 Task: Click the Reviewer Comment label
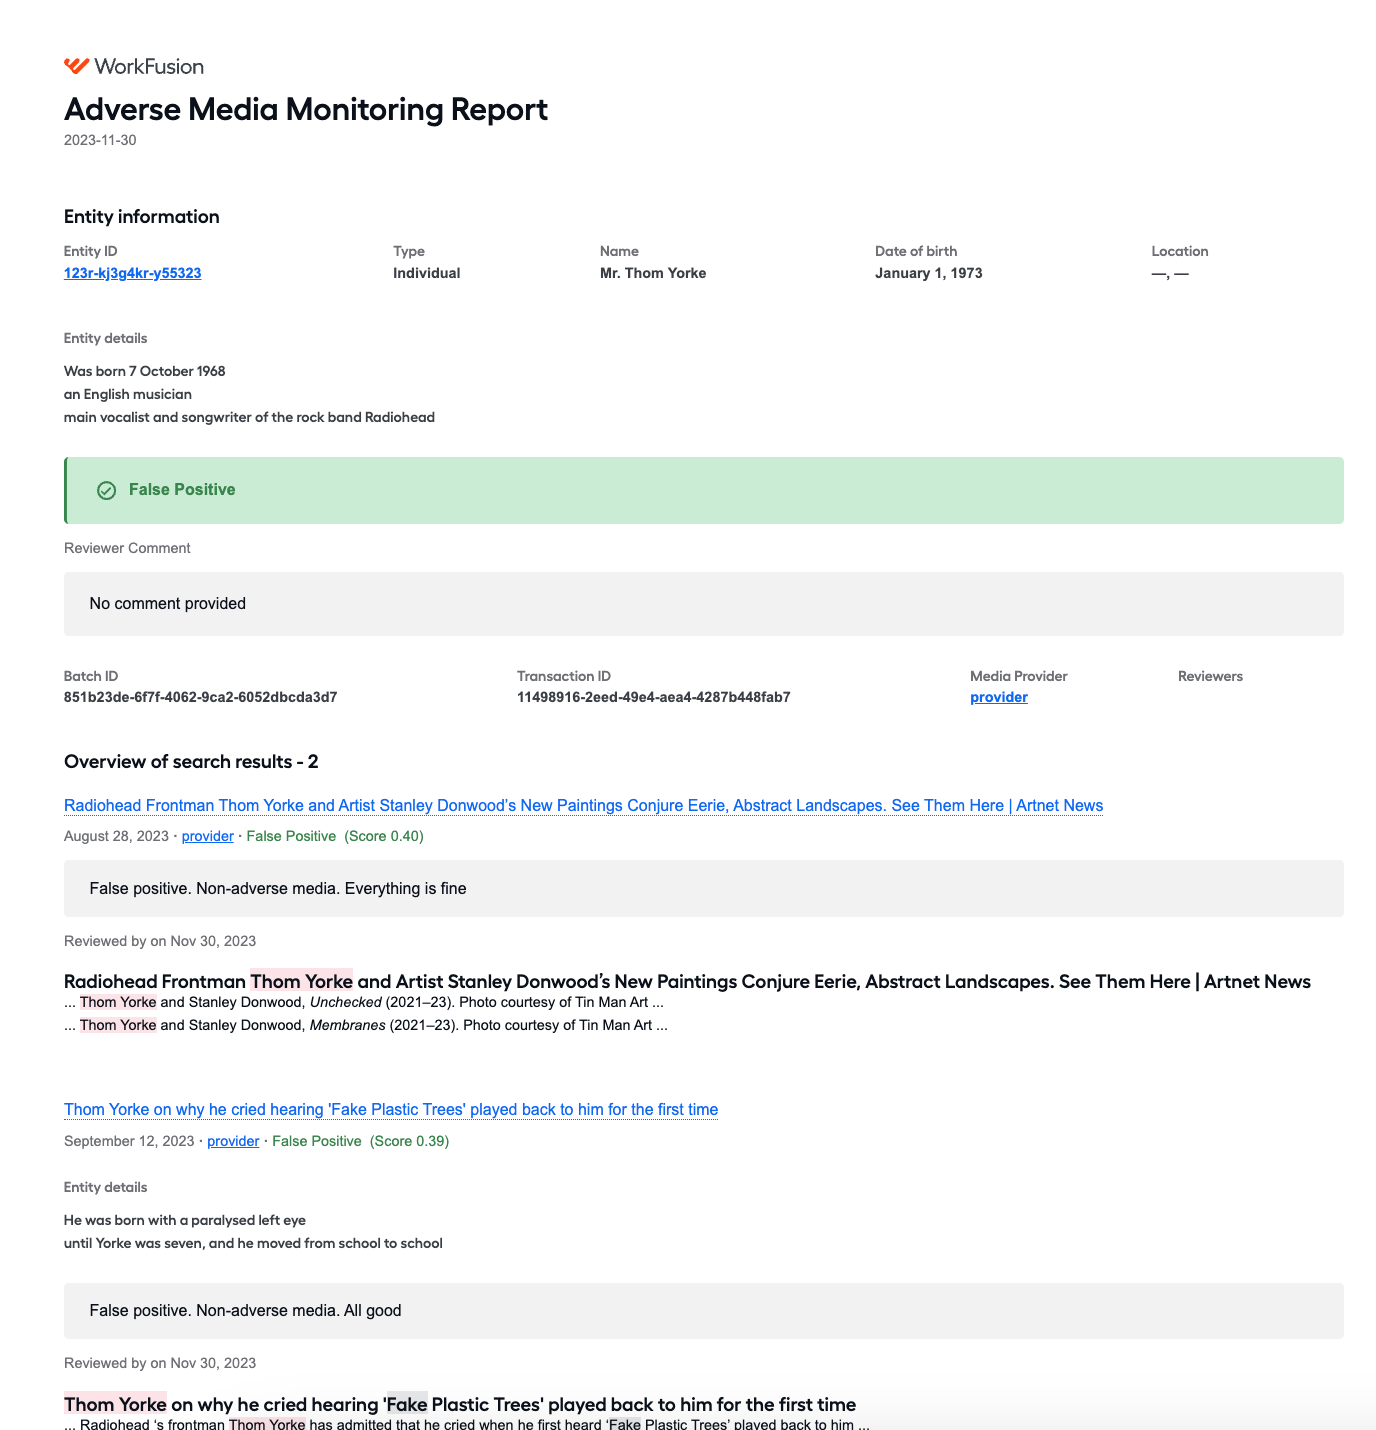(x=127, y=548)
